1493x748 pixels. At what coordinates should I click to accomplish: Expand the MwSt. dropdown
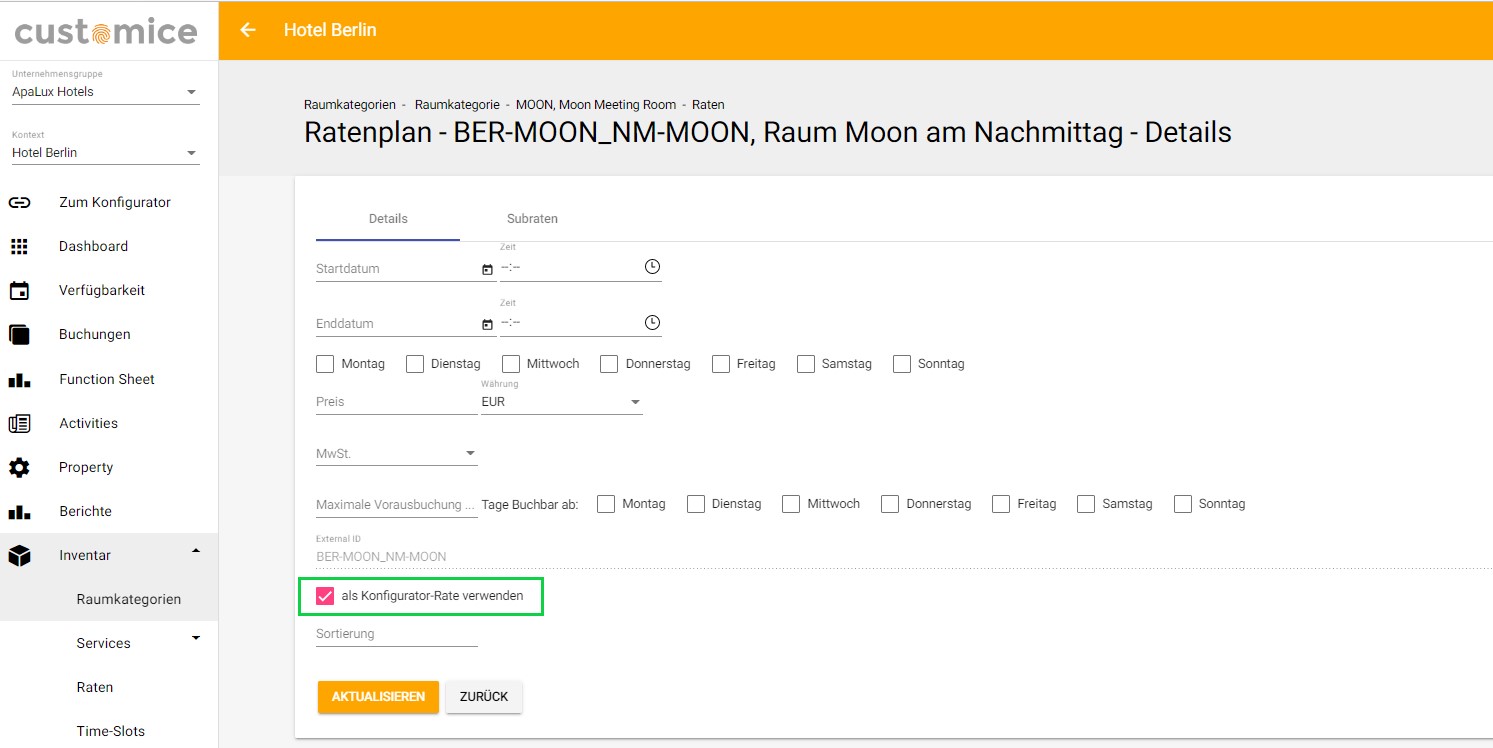pyautogui.click(x=397, y=454)
